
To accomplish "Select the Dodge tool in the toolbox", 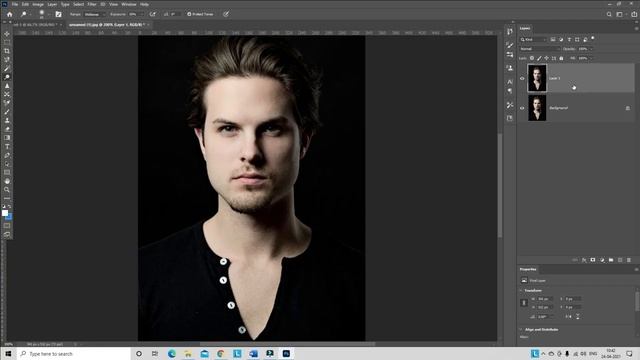I will point(7,77).
